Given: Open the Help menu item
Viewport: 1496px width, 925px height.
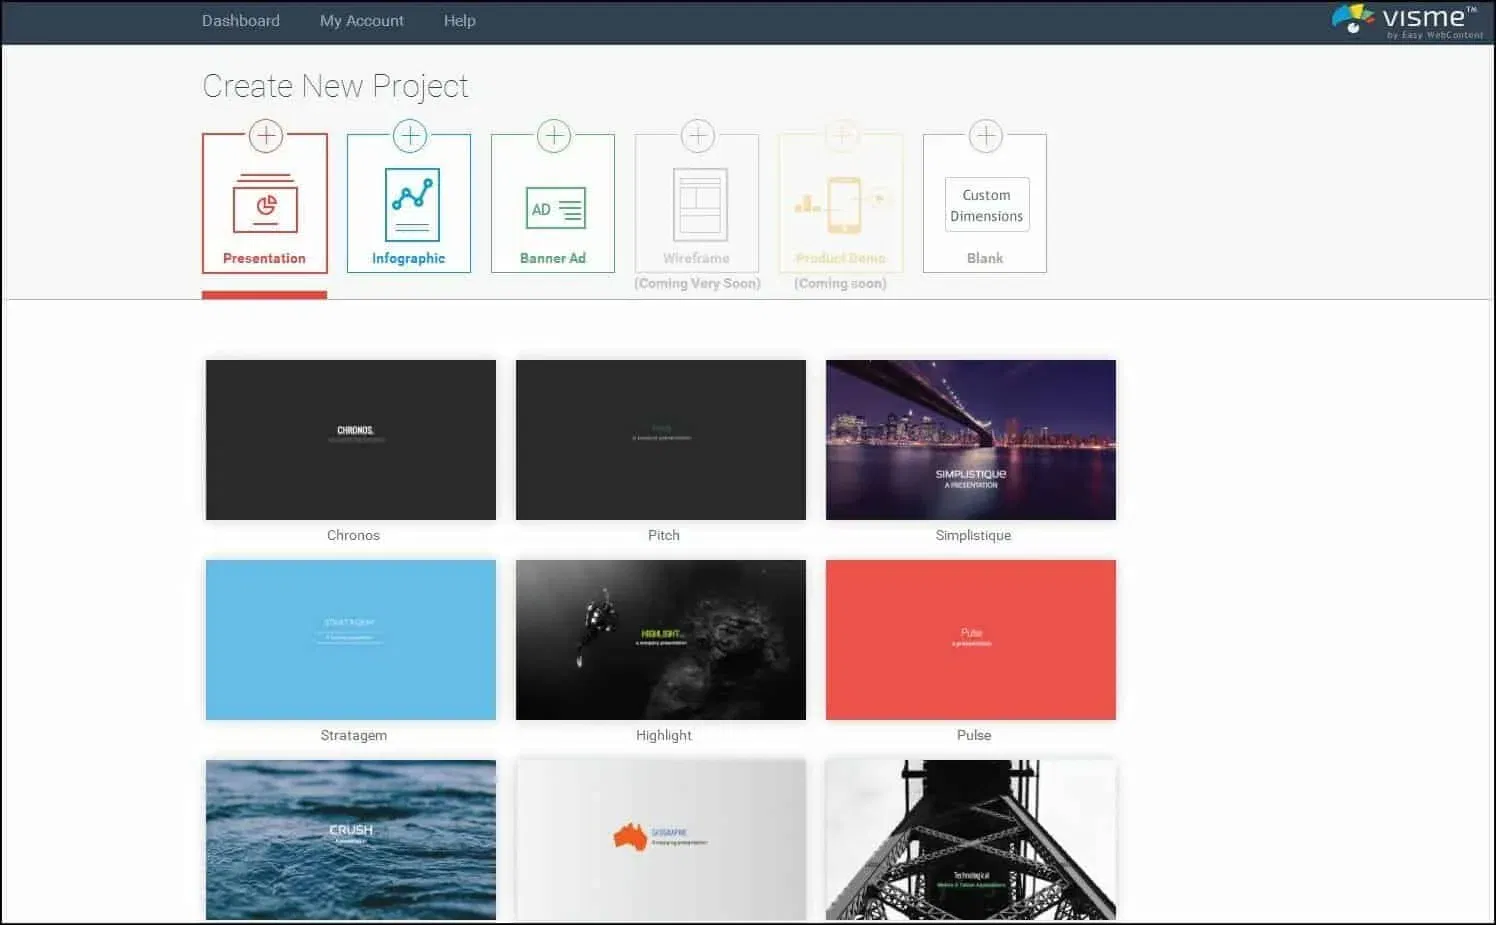Looking at the screenshot, I should pos(460,20).
